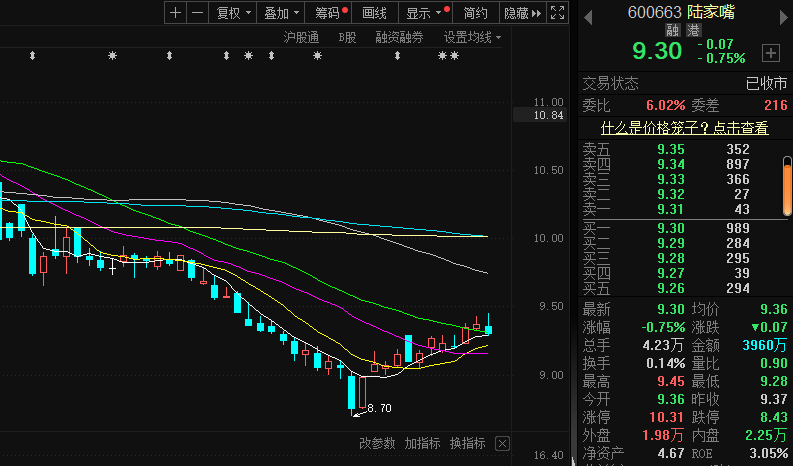Image resolution: width=793 pixels, height=466 pixels.
Task: Click 换指标 to switch indicator
Action: pos(468,444)
